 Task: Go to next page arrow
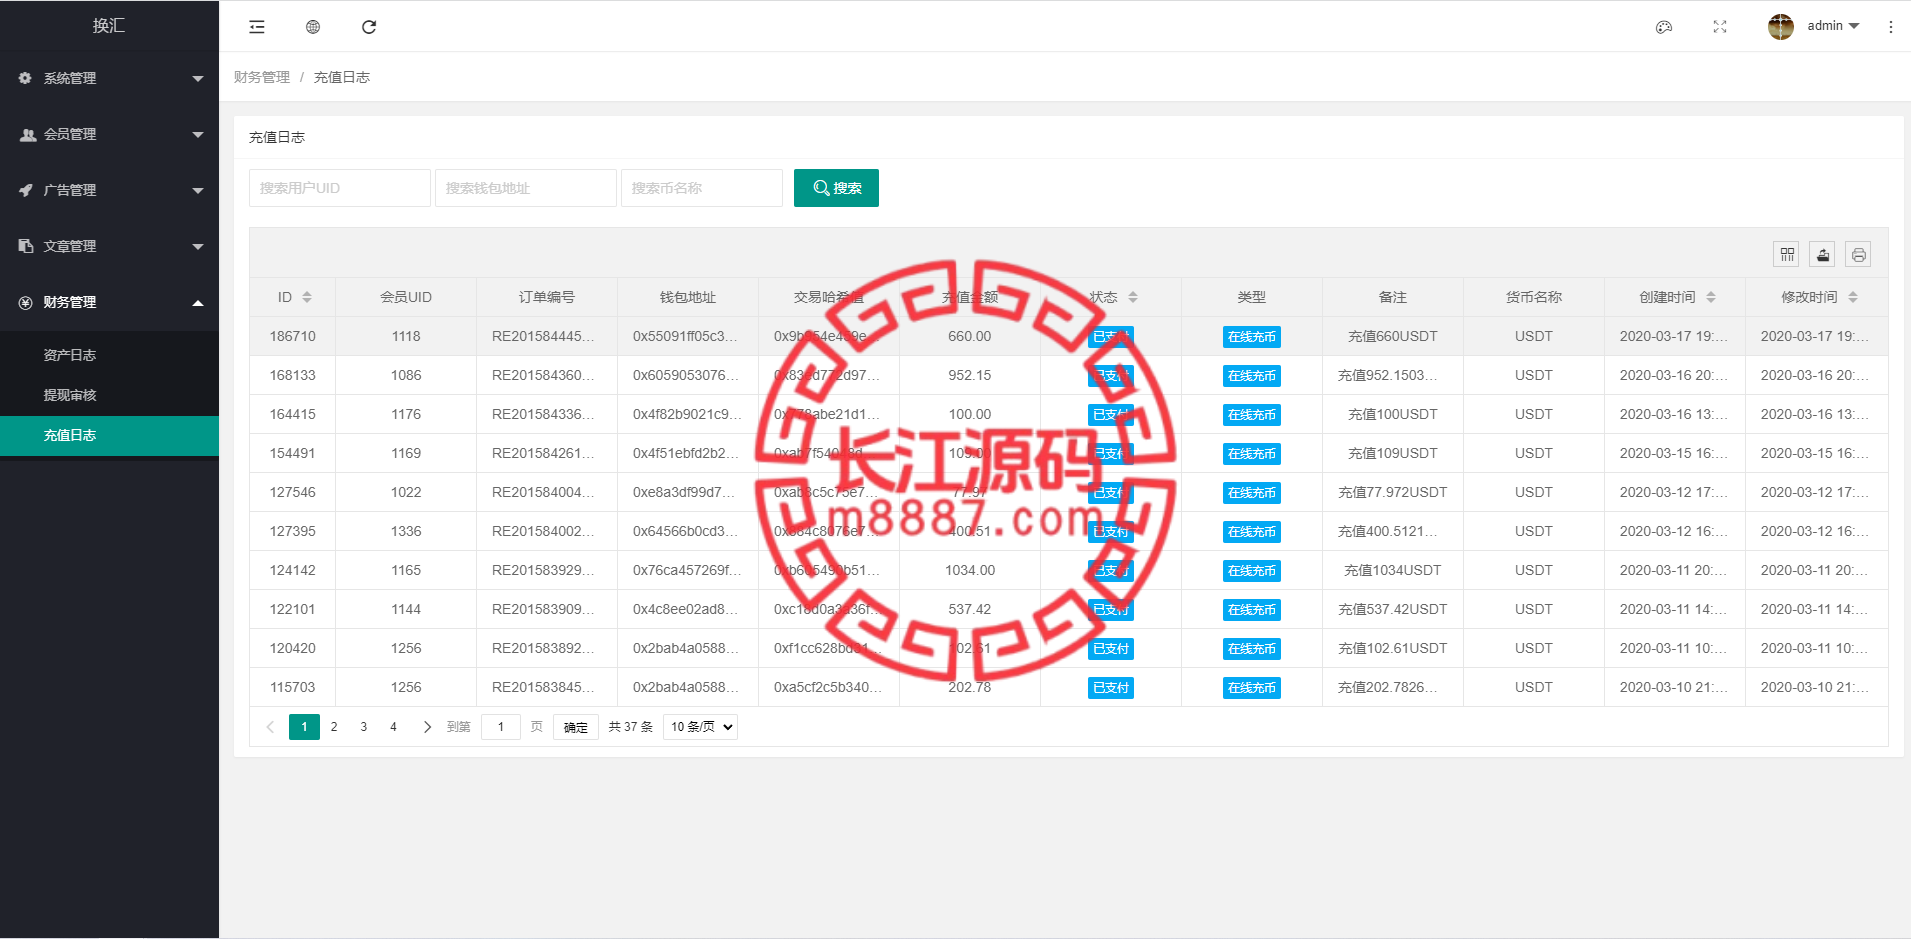pos(427,727)
